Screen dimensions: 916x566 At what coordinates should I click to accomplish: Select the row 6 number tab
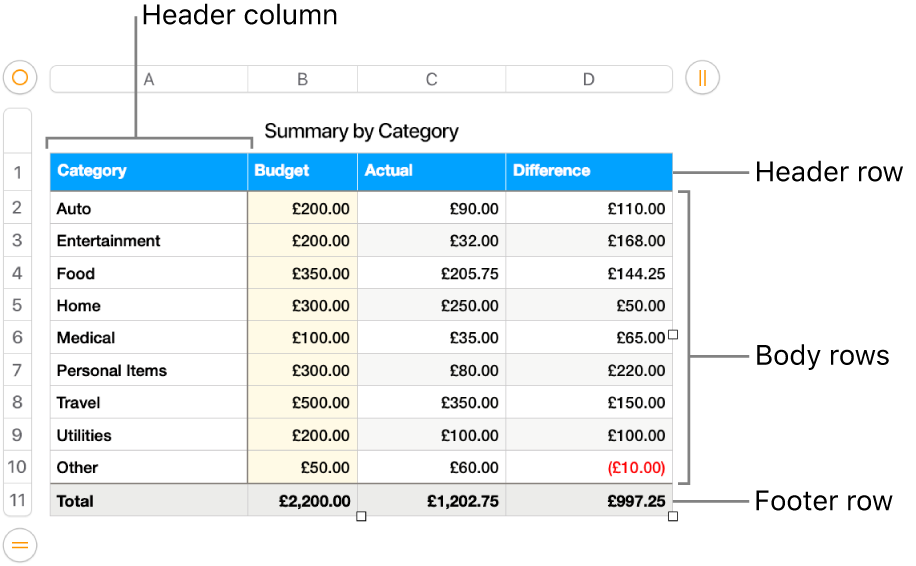(18, 338)
